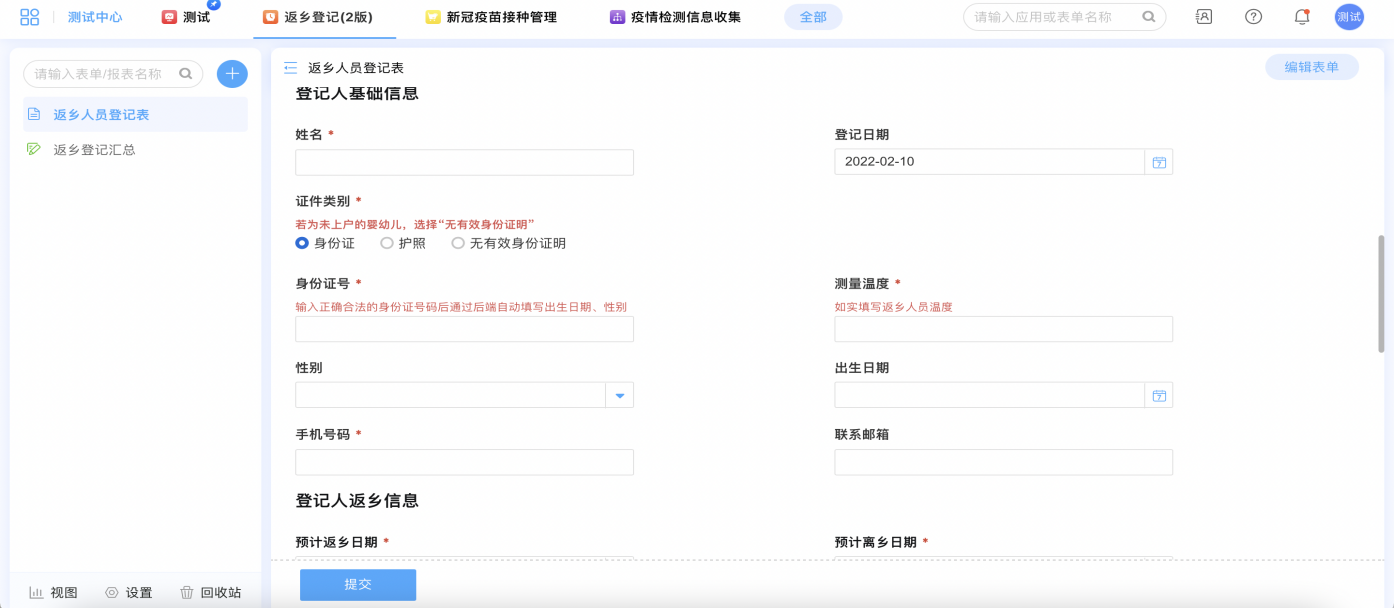Open the contacts icon in top bar

pos(1204,17)
